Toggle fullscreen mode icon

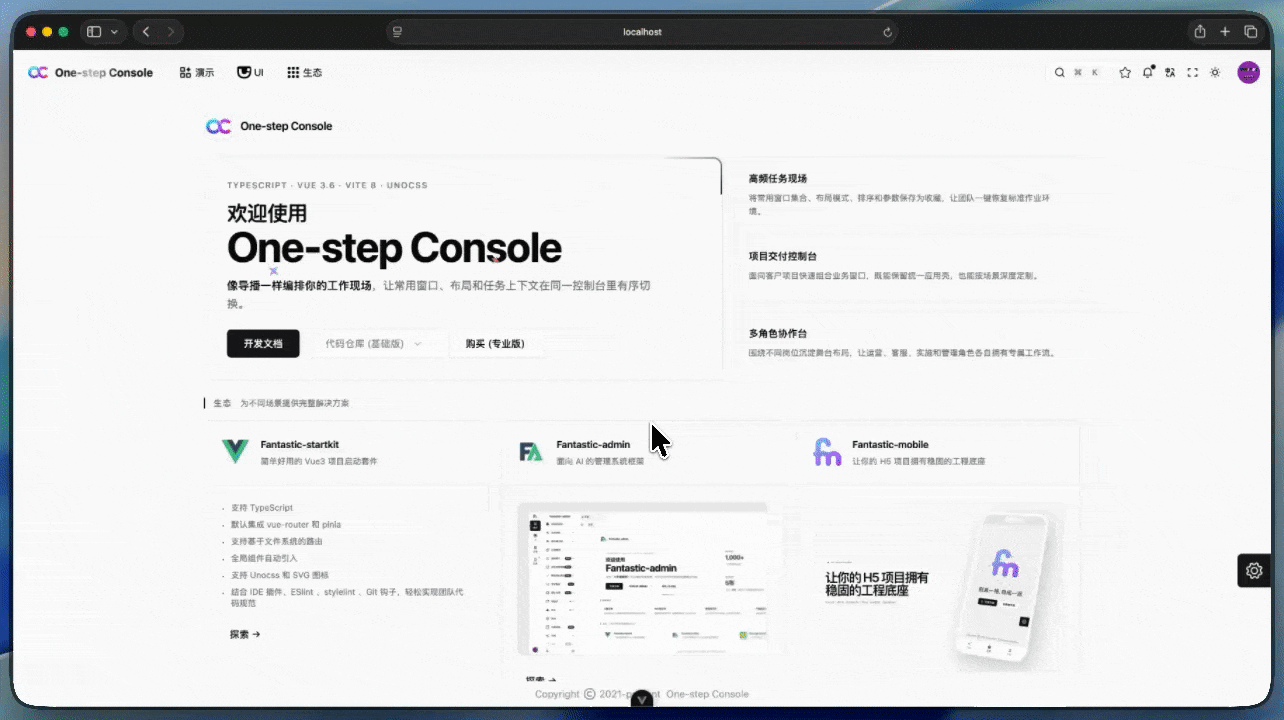[x=1192, y=72]
